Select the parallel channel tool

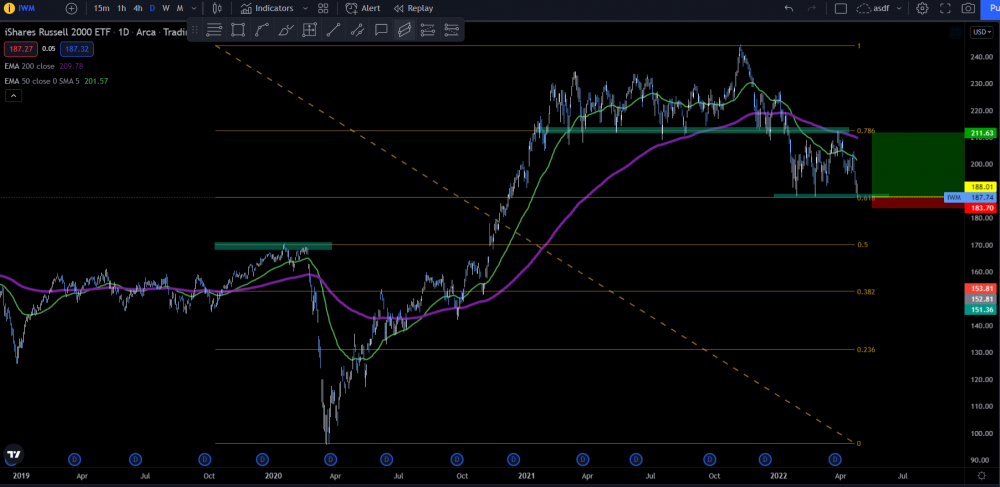404,29
